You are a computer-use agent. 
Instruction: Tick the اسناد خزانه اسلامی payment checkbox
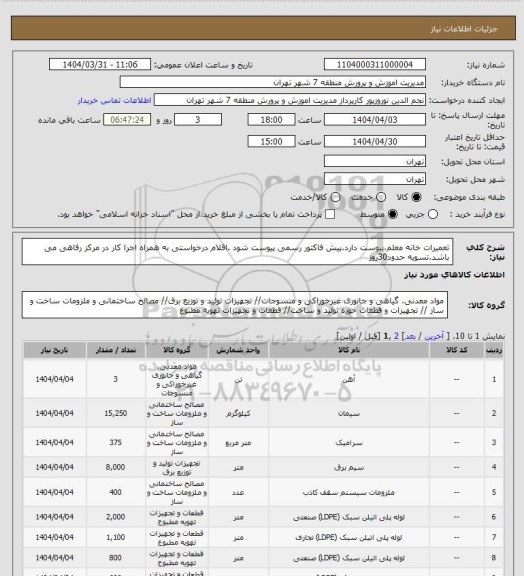click(x=330, y=214)
